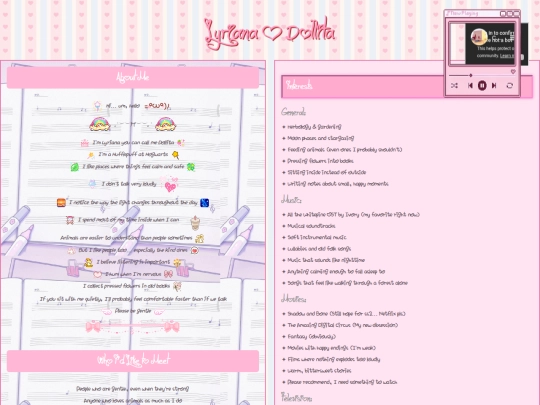Click the Interests section header
Viewport: 540px width, 405px height.
[407, 86]
